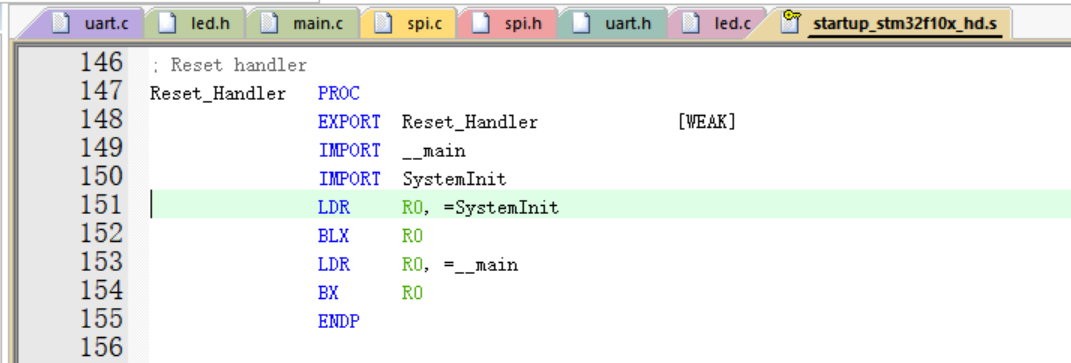The height and width of the screenshot is (363, 1071).
Task: Click the PROC keyword
Action: [x=339, y=94]
